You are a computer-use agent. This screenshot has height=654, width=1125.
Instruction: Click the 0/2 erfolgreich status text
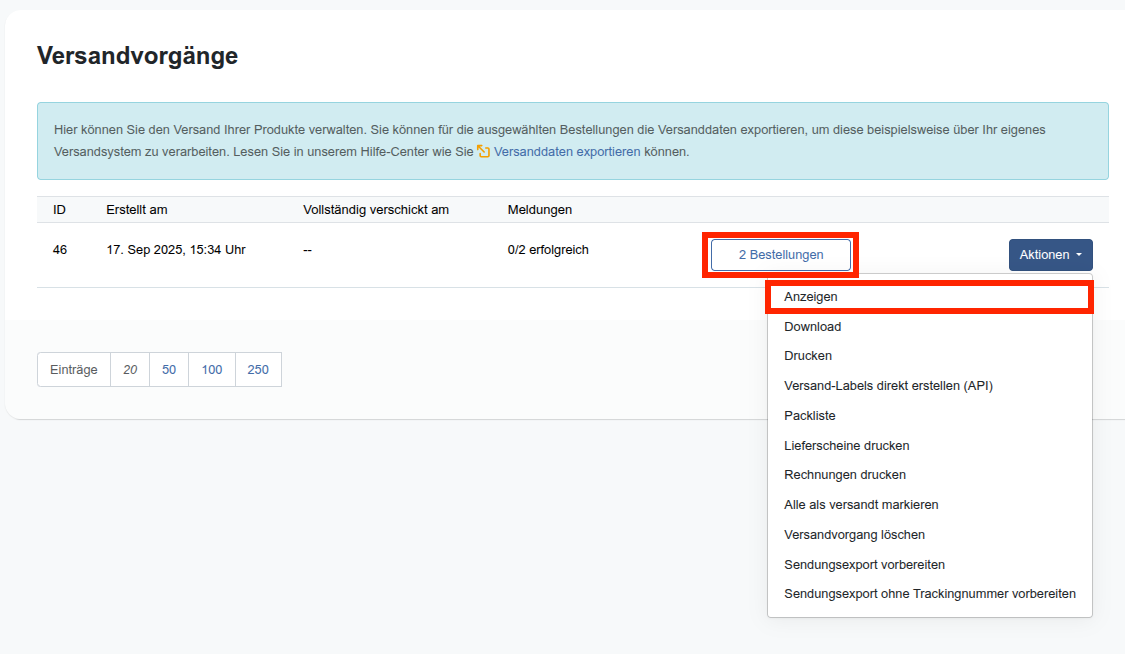click(548, 250)
